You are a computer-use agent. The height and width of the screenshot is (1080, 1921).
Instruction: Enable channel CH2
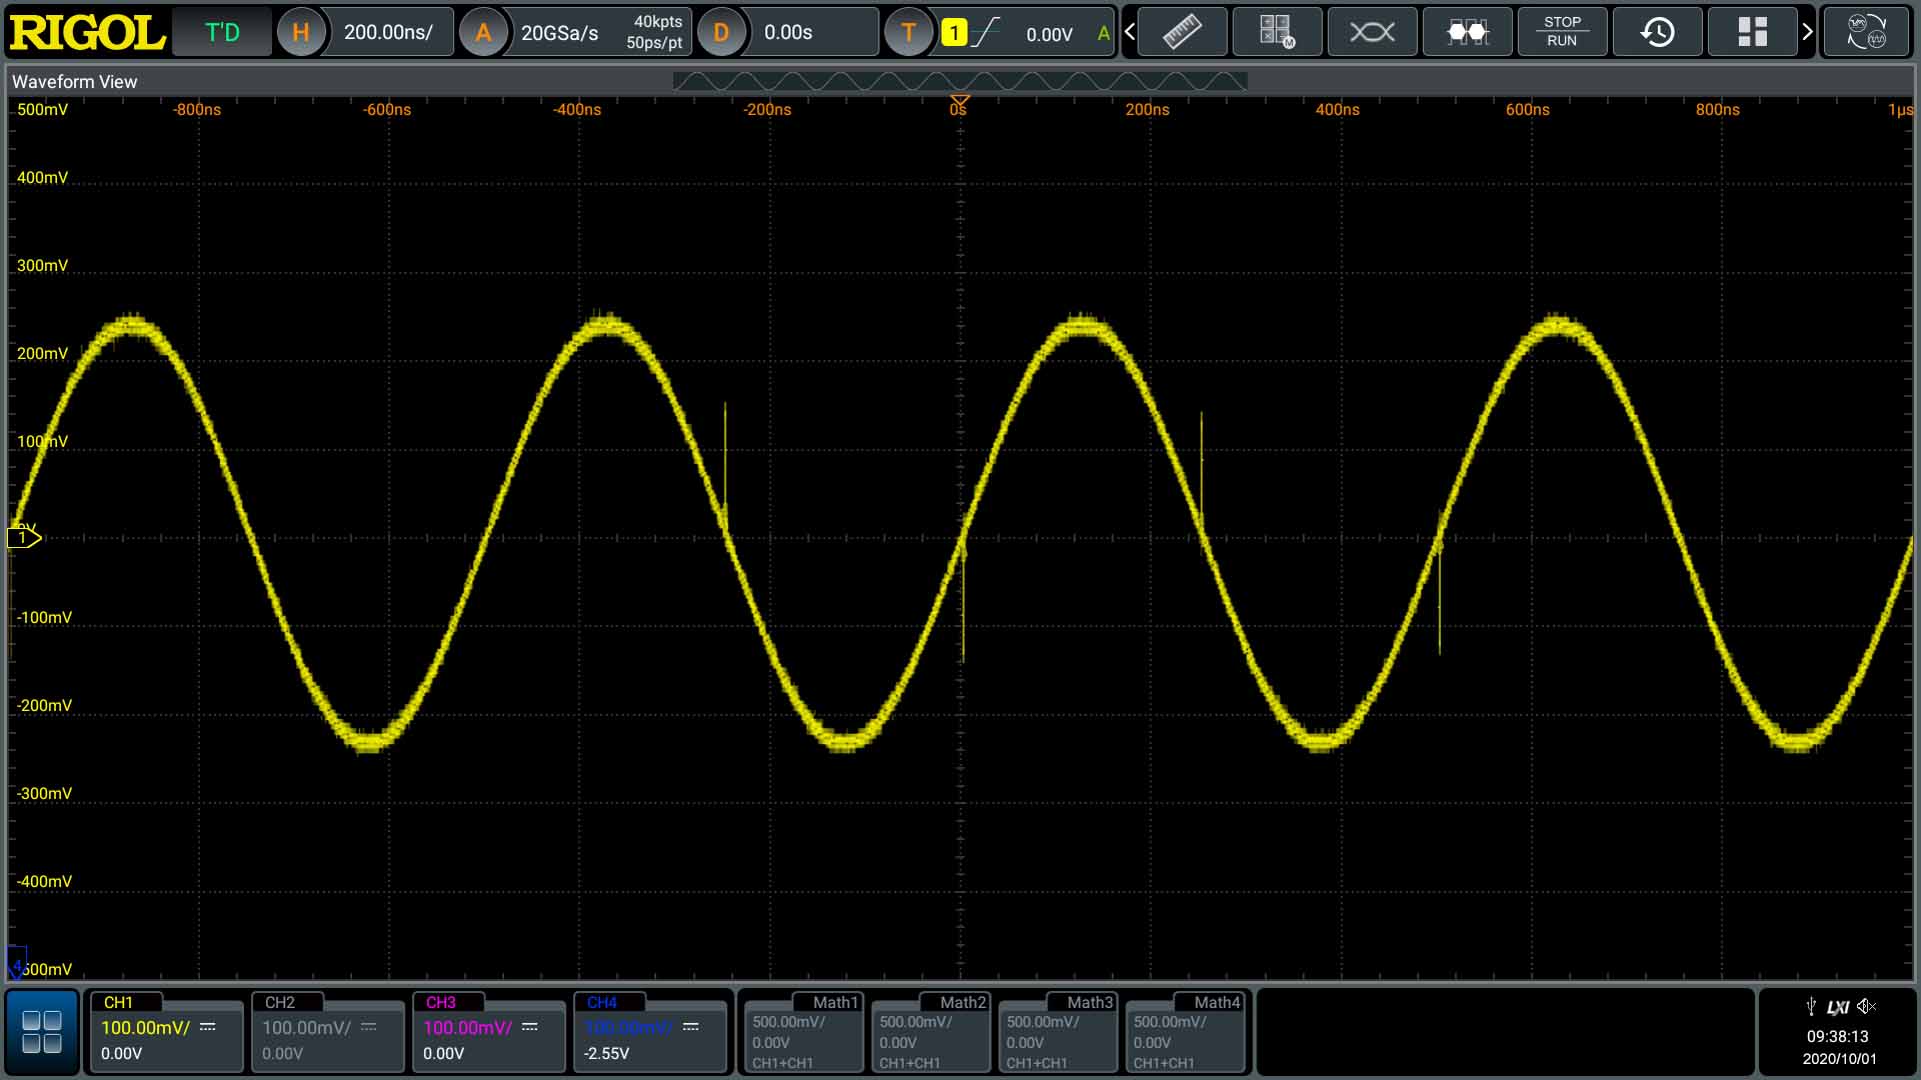(327, 1035)
